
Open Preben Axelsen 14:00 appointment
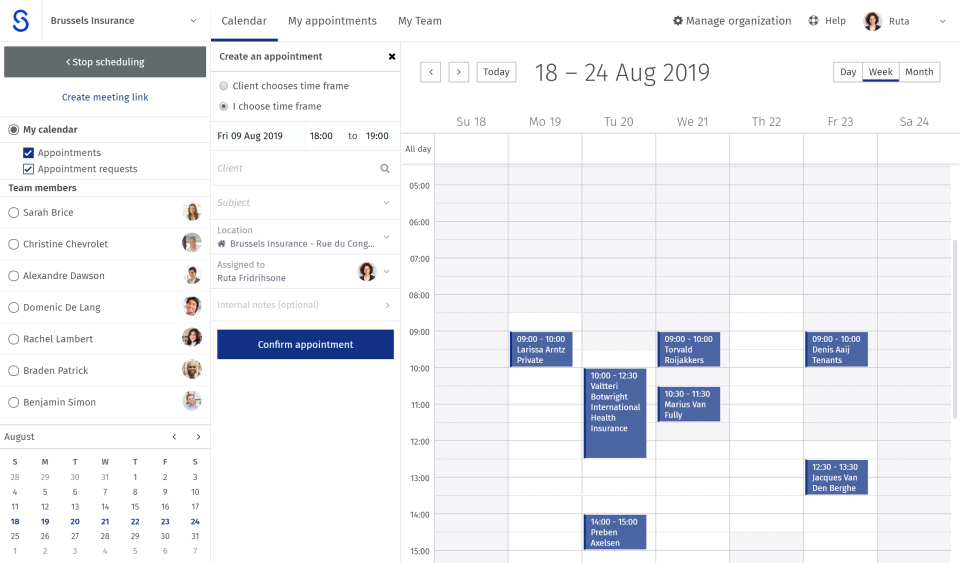coord(615,532)
